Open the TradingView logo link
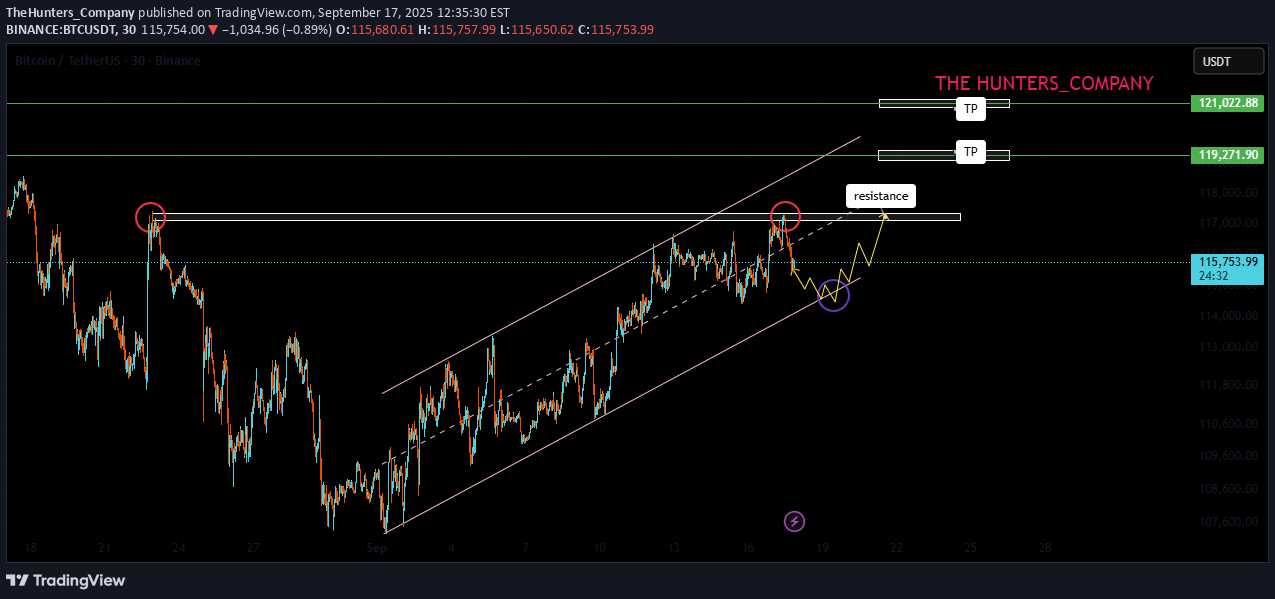The height and width of the screenshot is (599, 1275). click(x=66, y=580)
